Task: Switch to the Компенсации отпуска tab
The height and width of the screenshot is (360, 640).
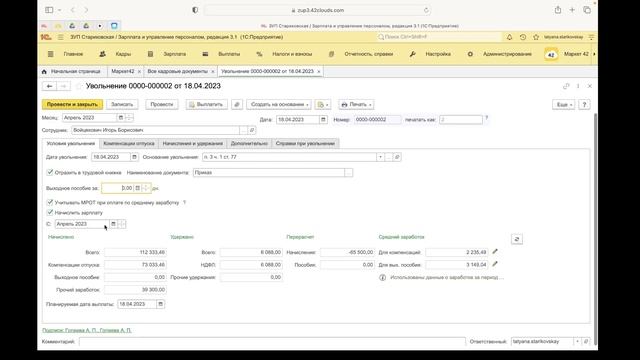Action: point(129,144)
